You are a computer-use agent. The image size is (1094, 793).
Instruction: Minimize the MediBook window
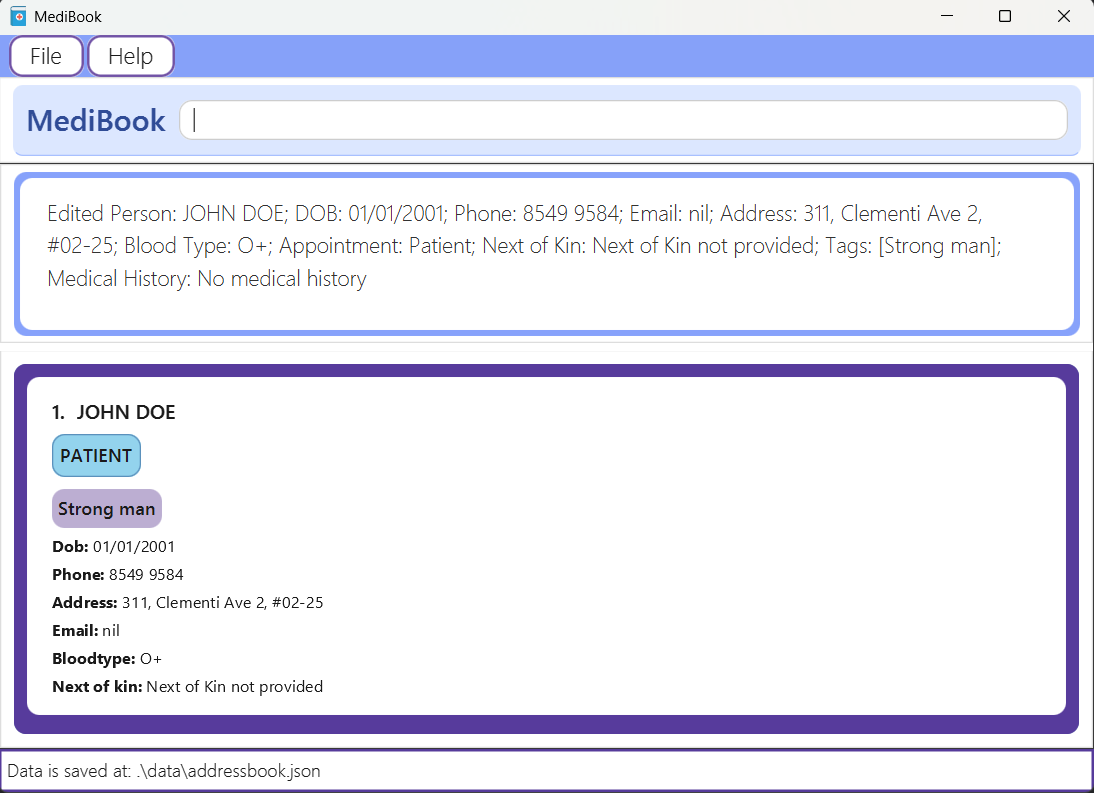tap(947, 16)
